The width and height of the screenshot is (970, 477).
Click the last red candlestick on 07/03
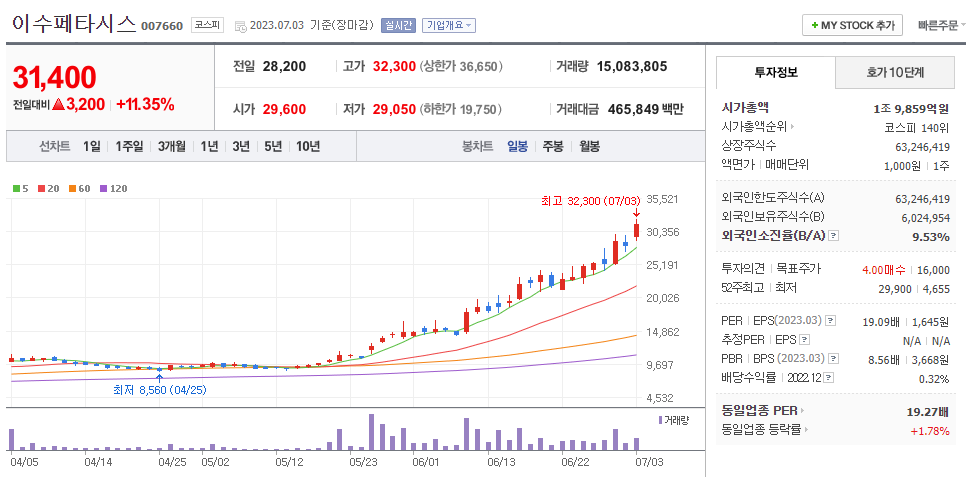pyautogui.click(x=637, y=230)
